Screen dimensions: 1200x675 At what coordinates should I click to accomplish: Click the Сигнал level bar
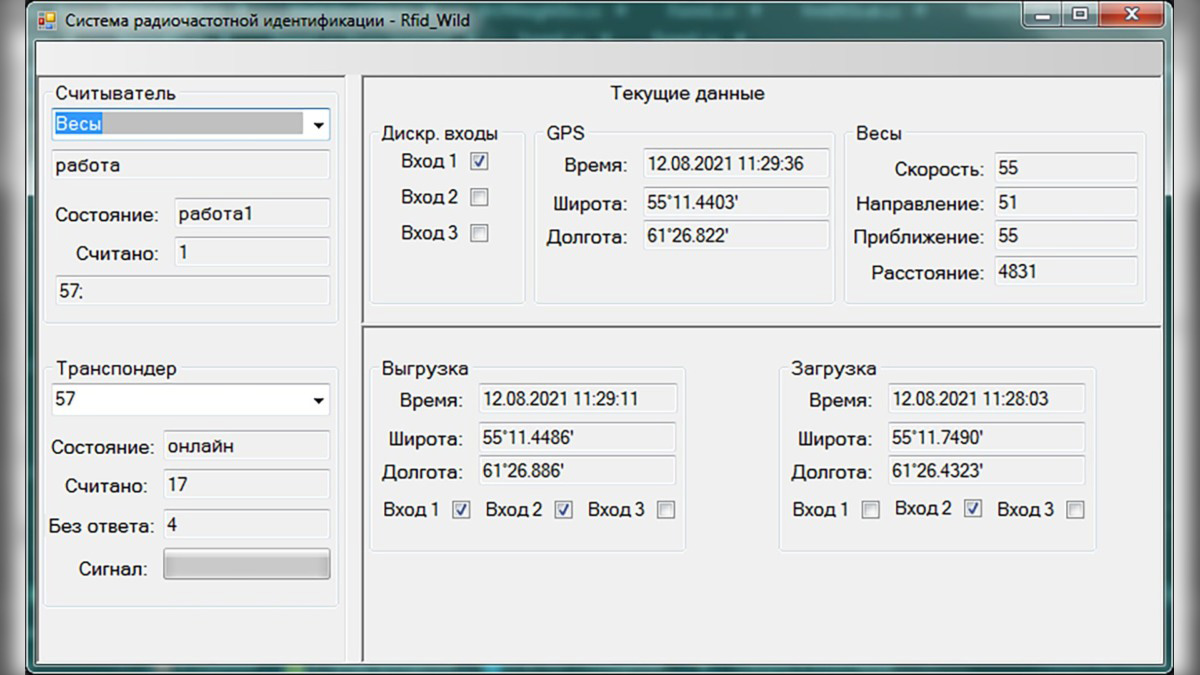pyautogui.click(x=246, y=564)
